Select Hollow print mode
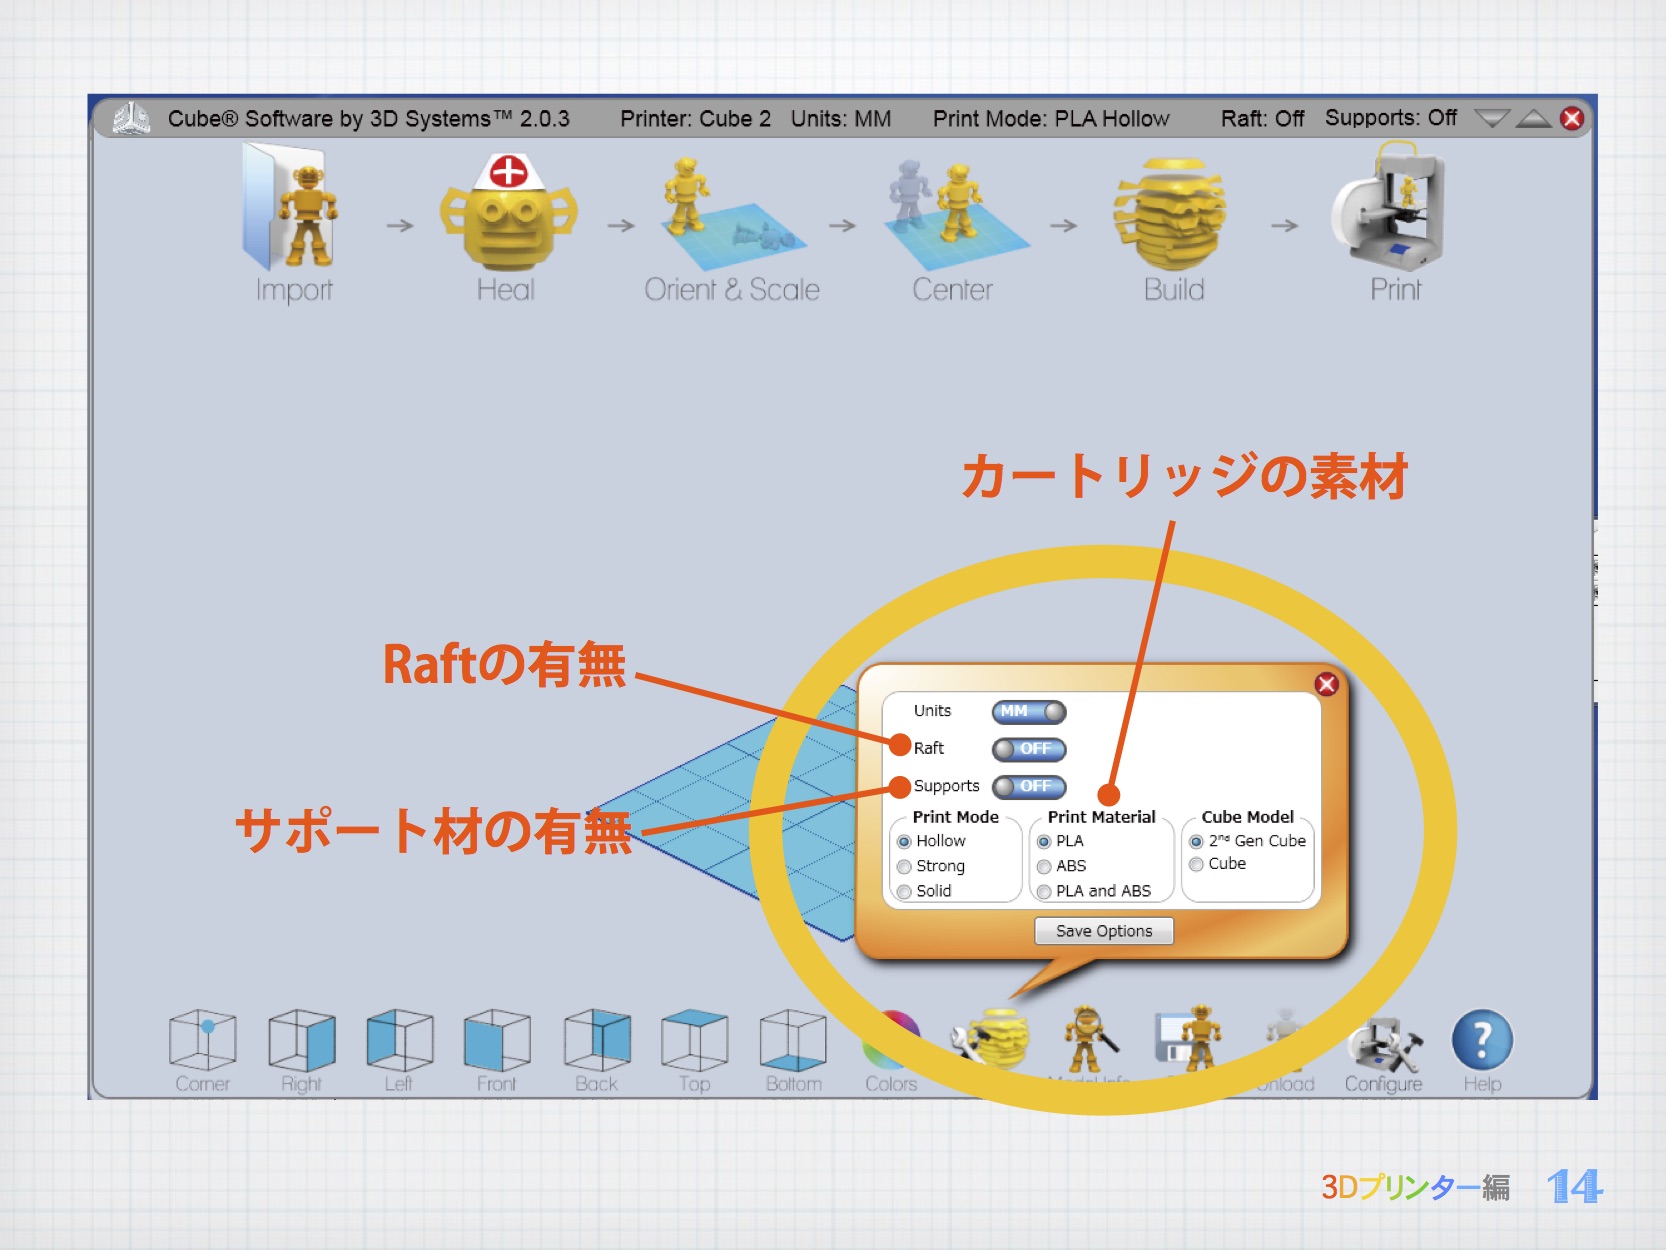The image size is (1666, 1250). (x=904, y=842)
